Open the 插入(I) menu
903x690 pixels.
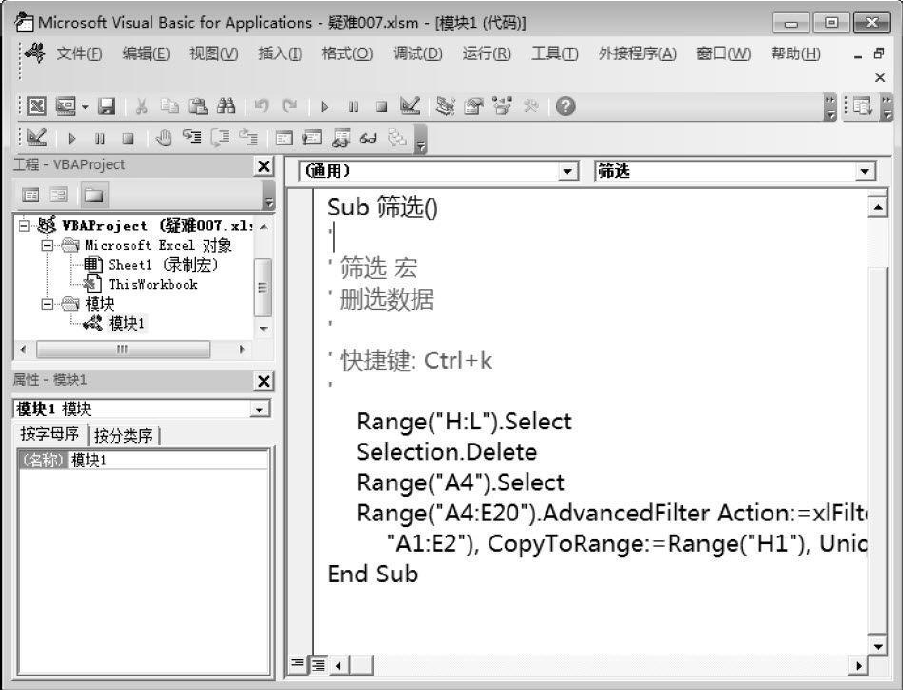tap(280, 54)
